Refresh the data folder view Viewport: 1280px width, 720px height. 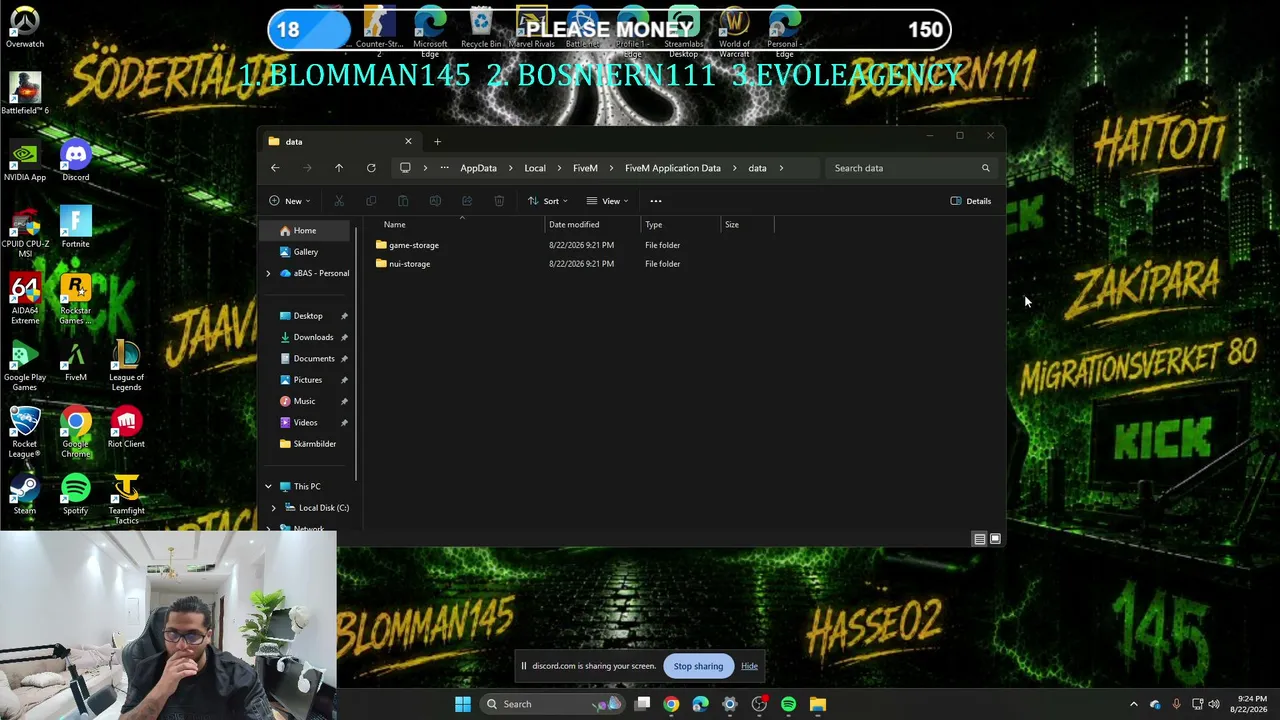point(371,168)
